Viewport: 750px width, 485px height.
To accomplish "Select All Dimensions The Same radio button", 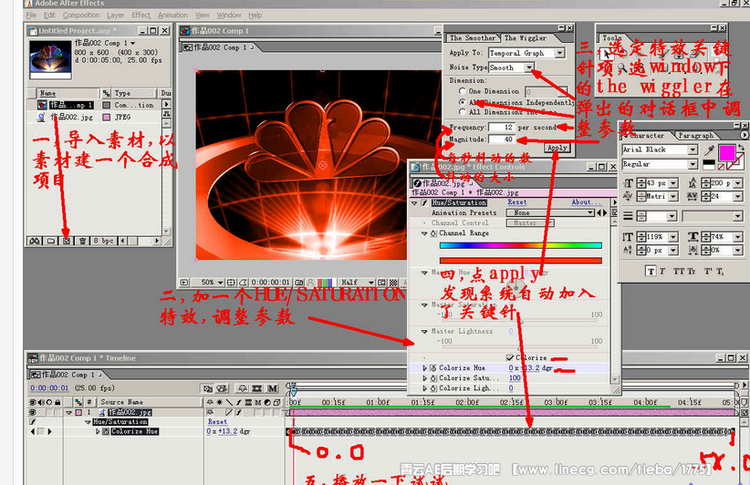I will click(x=462, y=111).
